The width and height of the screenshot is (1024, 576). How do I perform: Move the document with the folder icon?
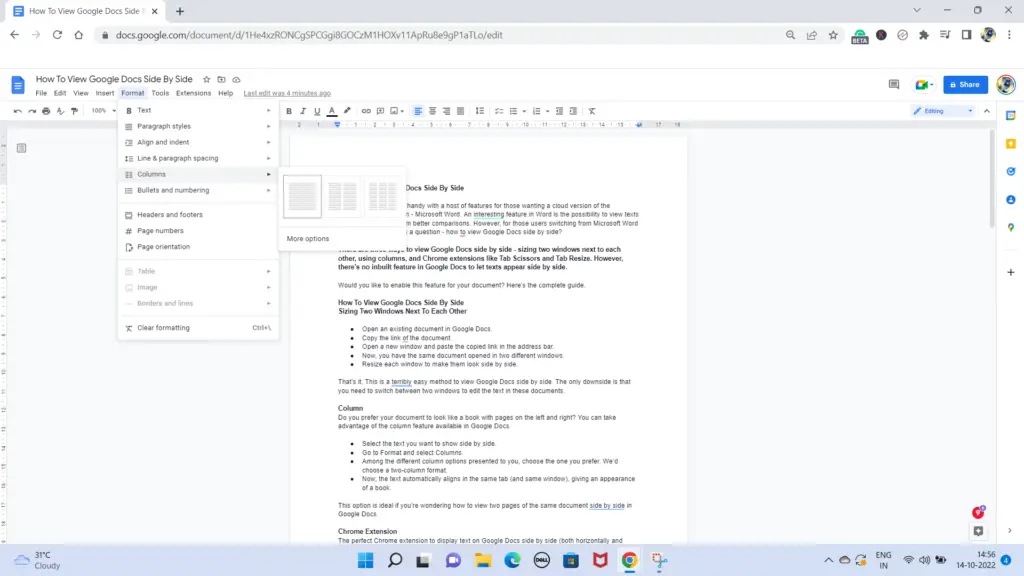(221, 80)
